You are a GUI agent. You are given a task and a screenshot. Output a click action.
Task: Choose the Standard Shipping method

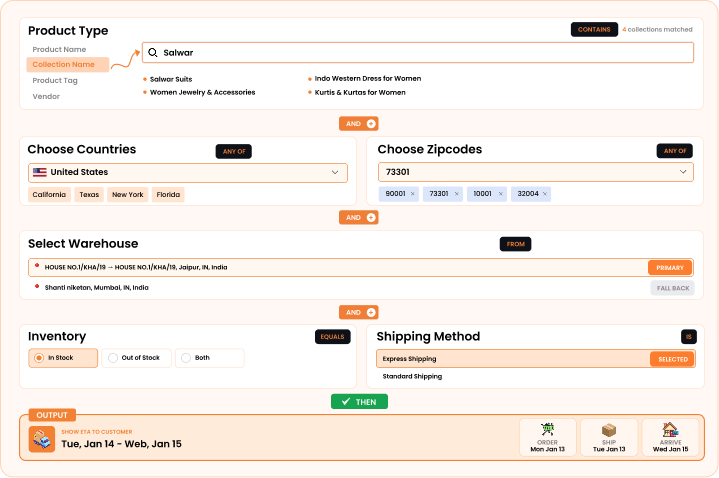point(412,376)
